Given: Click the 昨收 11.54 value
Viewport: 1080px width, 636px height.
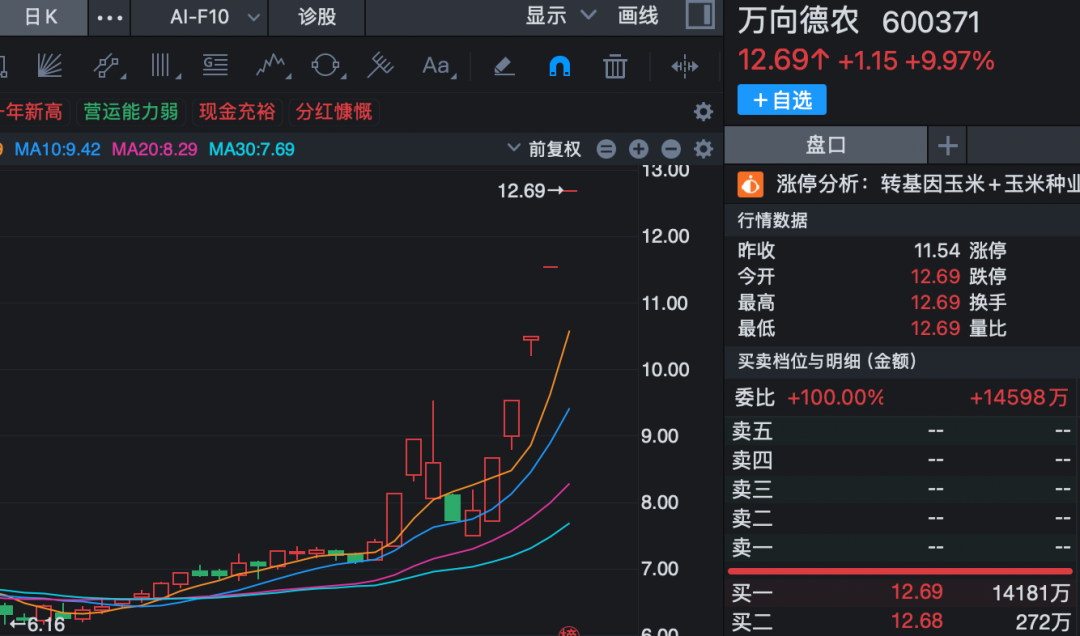Looking at the screenshot, I should point(937,250).
